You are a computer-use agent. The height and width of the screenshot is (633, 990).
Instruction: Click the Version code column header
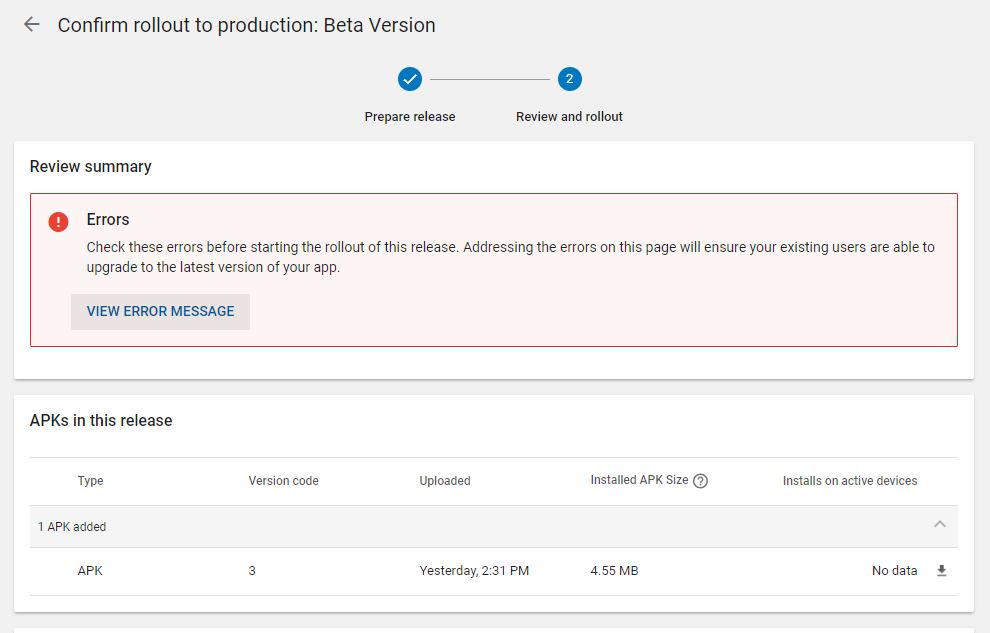pos(283,481)
